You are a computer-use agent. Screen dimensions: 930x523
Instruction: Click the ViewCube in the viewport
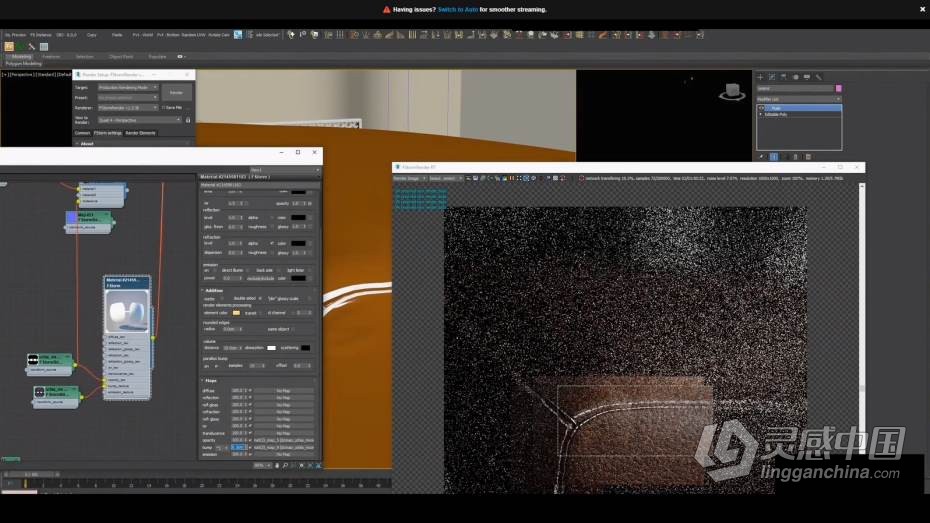(732, 92)
